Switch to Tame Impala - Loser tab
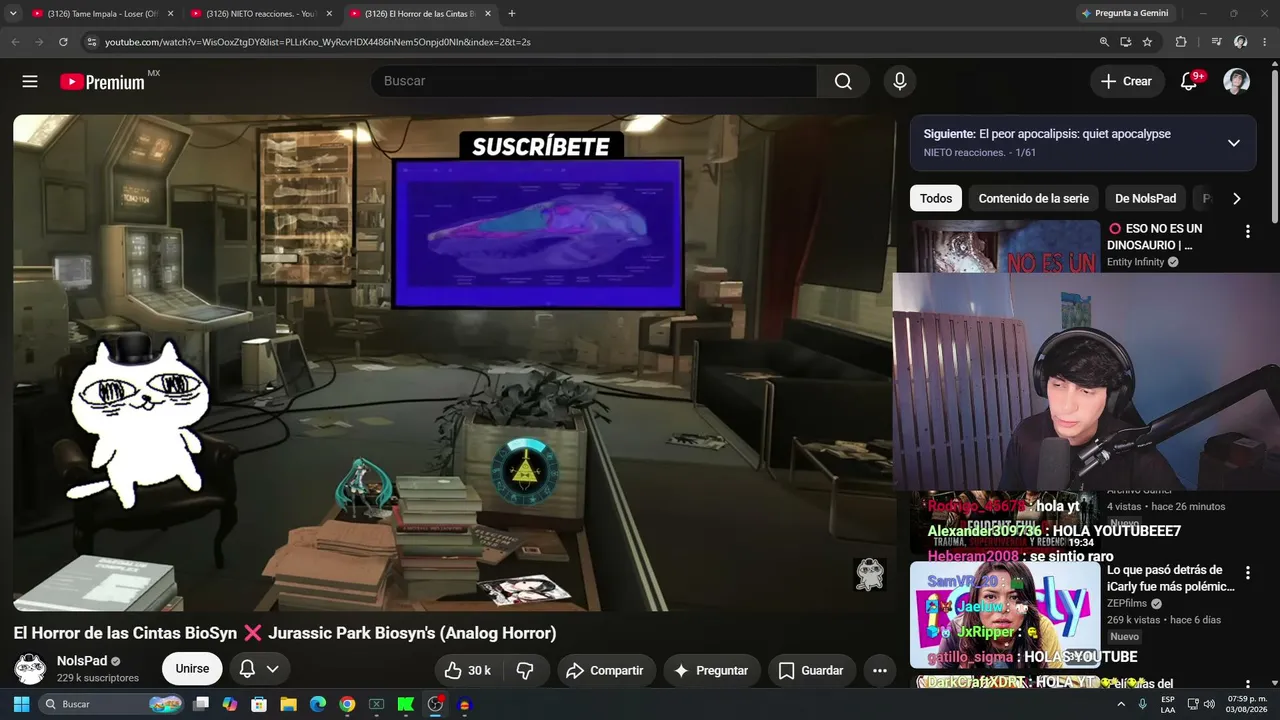Screen dimensions: 1280x720 click(104, 14)
